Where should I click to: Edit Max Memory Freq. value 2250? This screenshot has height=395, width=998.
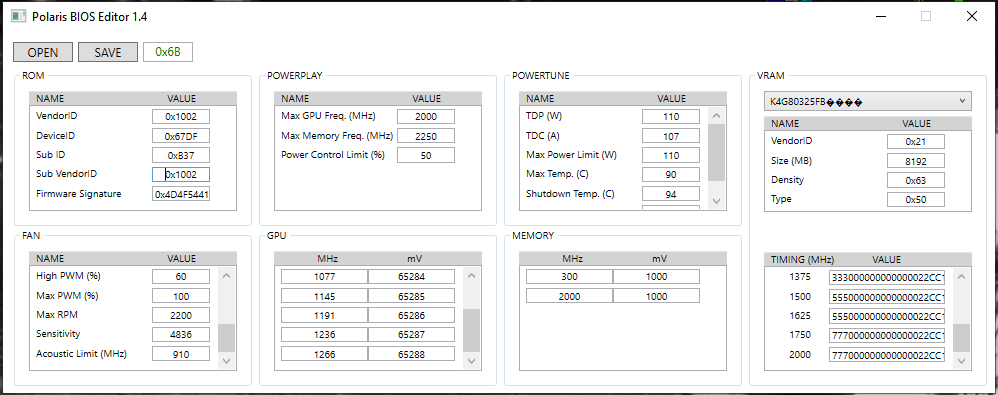pos(426,136)
